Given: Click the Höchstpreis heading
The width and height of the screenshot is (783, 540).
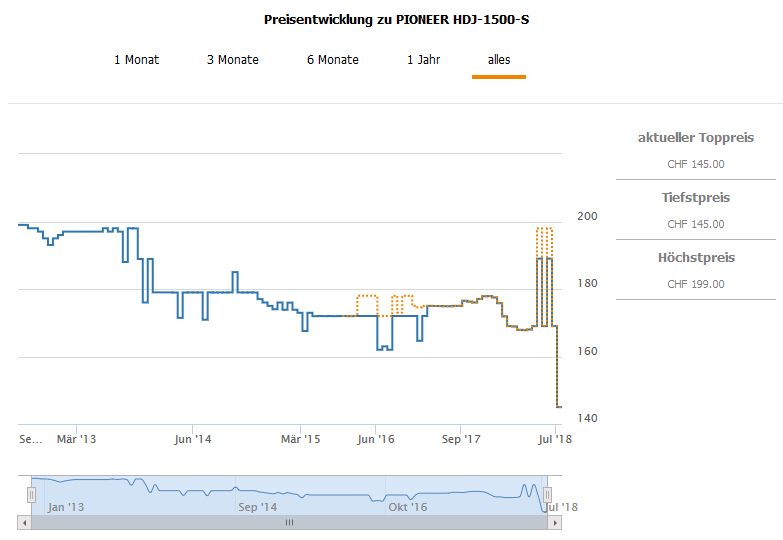Looking at the screenshot, I should click(695, 258).
